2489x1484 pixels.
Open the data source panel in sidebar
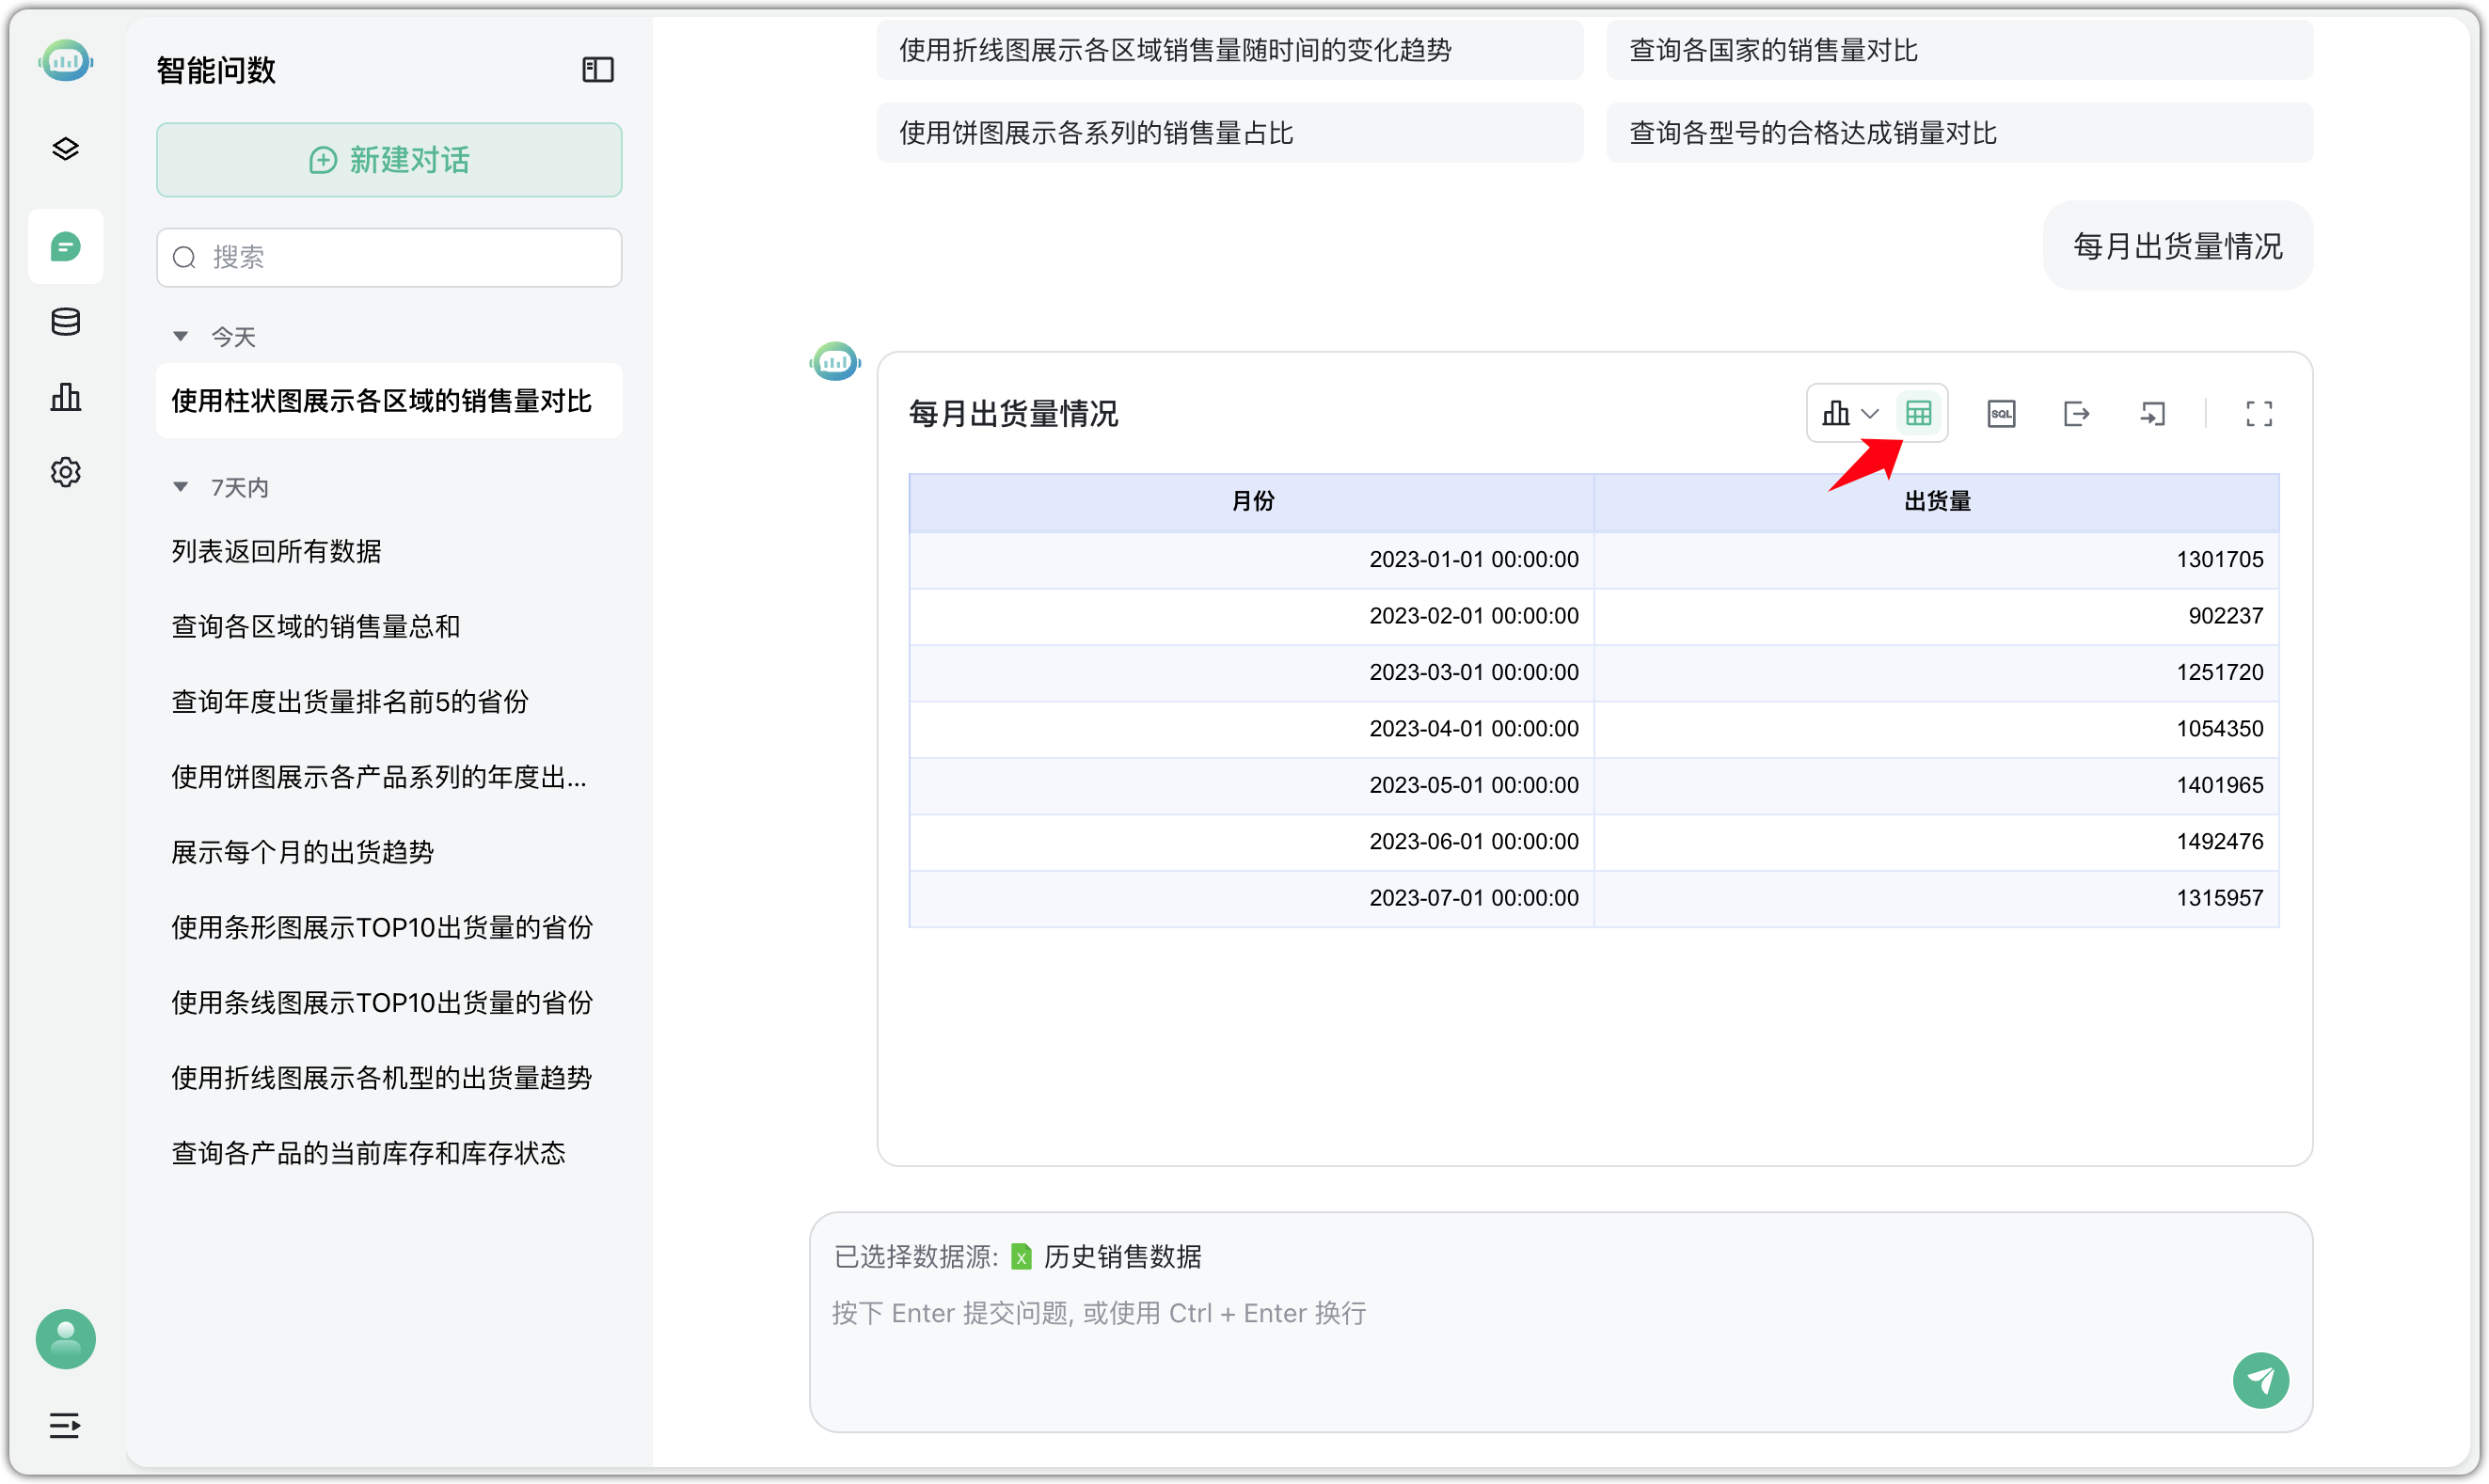click(65, 321)
